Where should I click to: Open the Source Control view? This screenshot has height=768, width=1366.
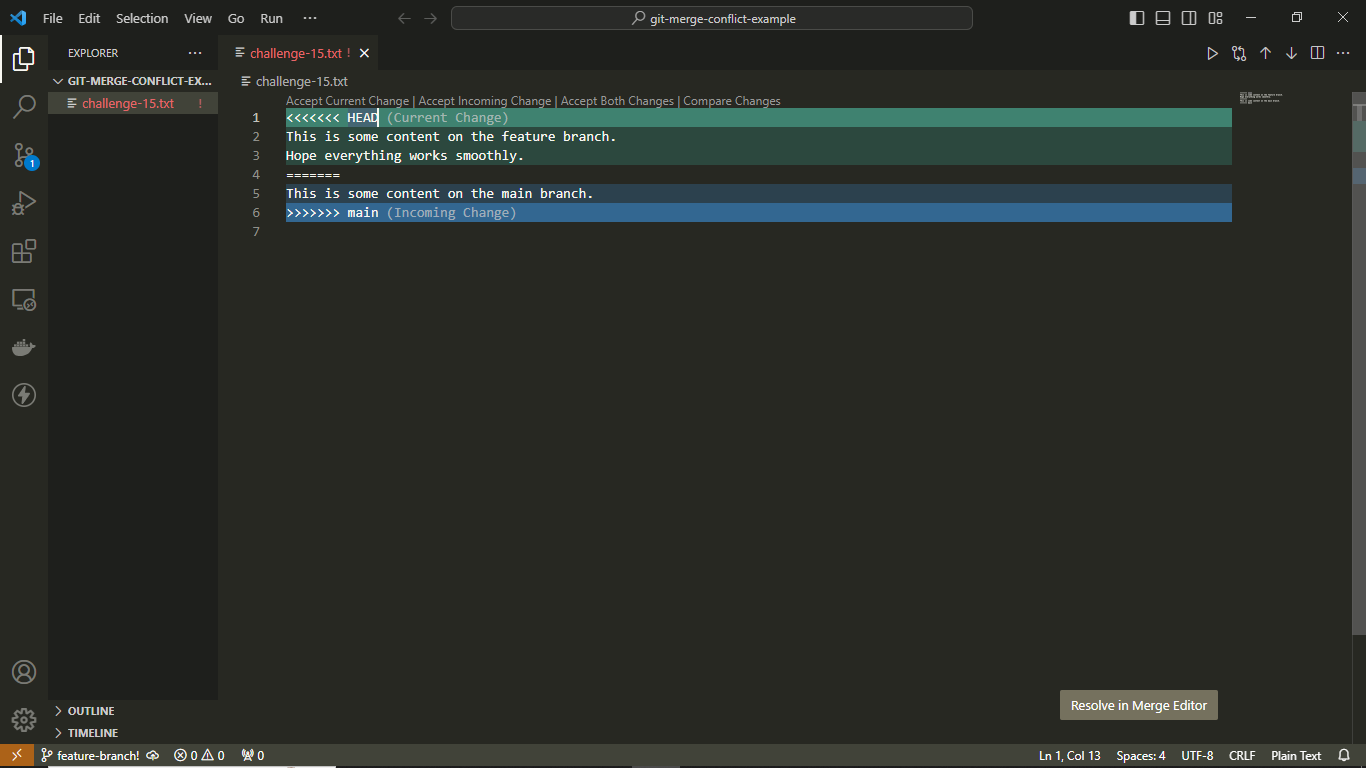[24, 155]
